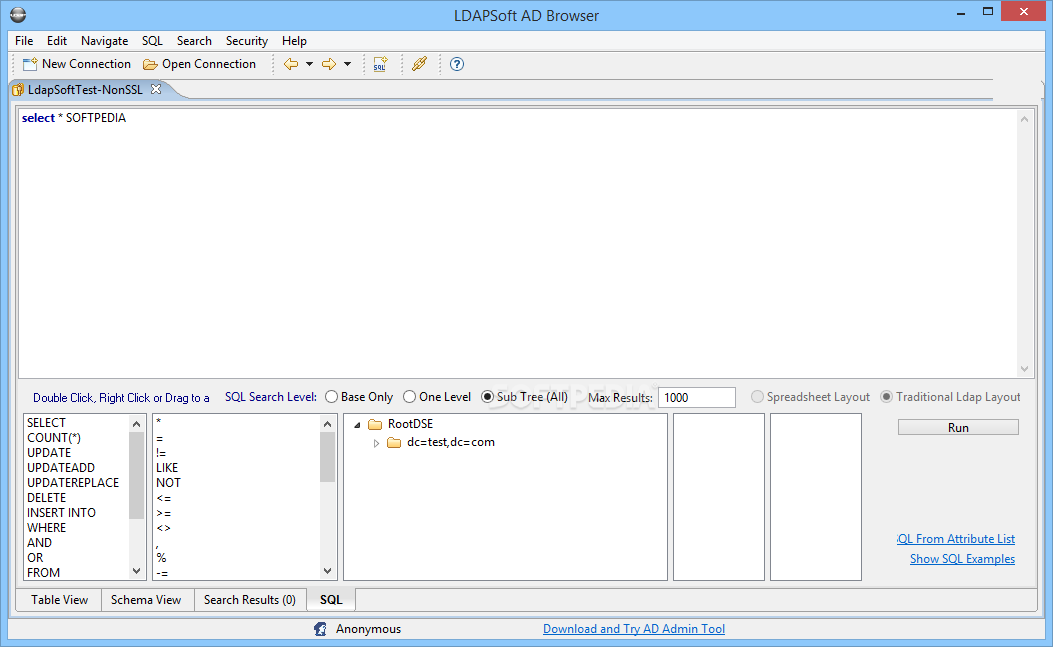
Task: Select AND in the keyword list
Action: [x=39, y=543]
